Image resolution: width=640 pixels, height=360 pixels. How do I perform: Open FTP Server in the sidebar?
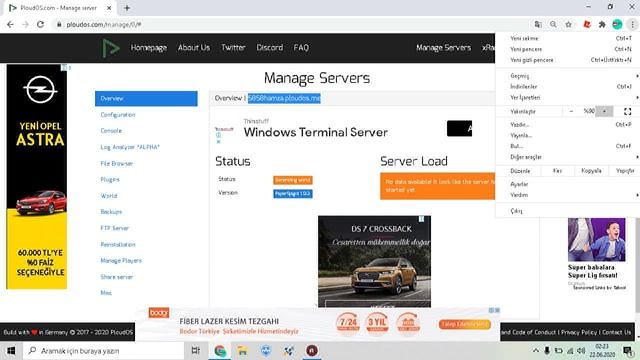[114, 228]
